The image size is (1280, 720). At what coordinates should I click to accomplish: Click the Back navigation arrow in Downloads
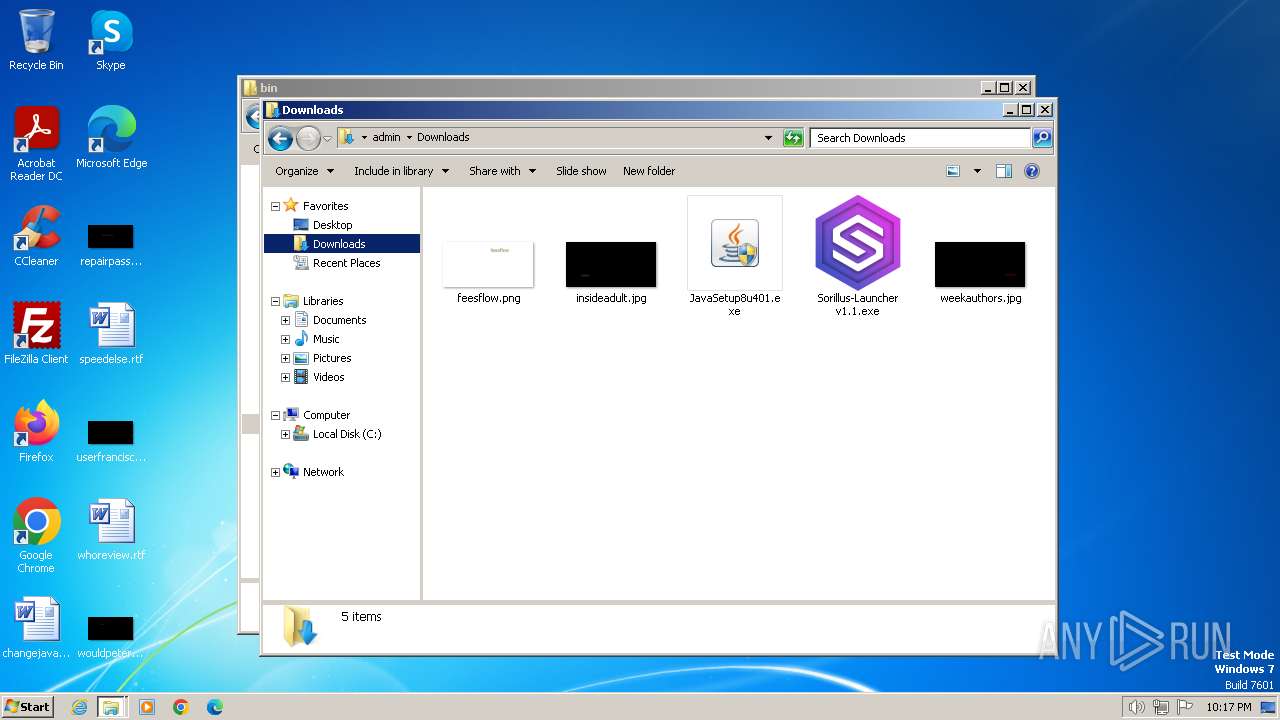(281, 138)
